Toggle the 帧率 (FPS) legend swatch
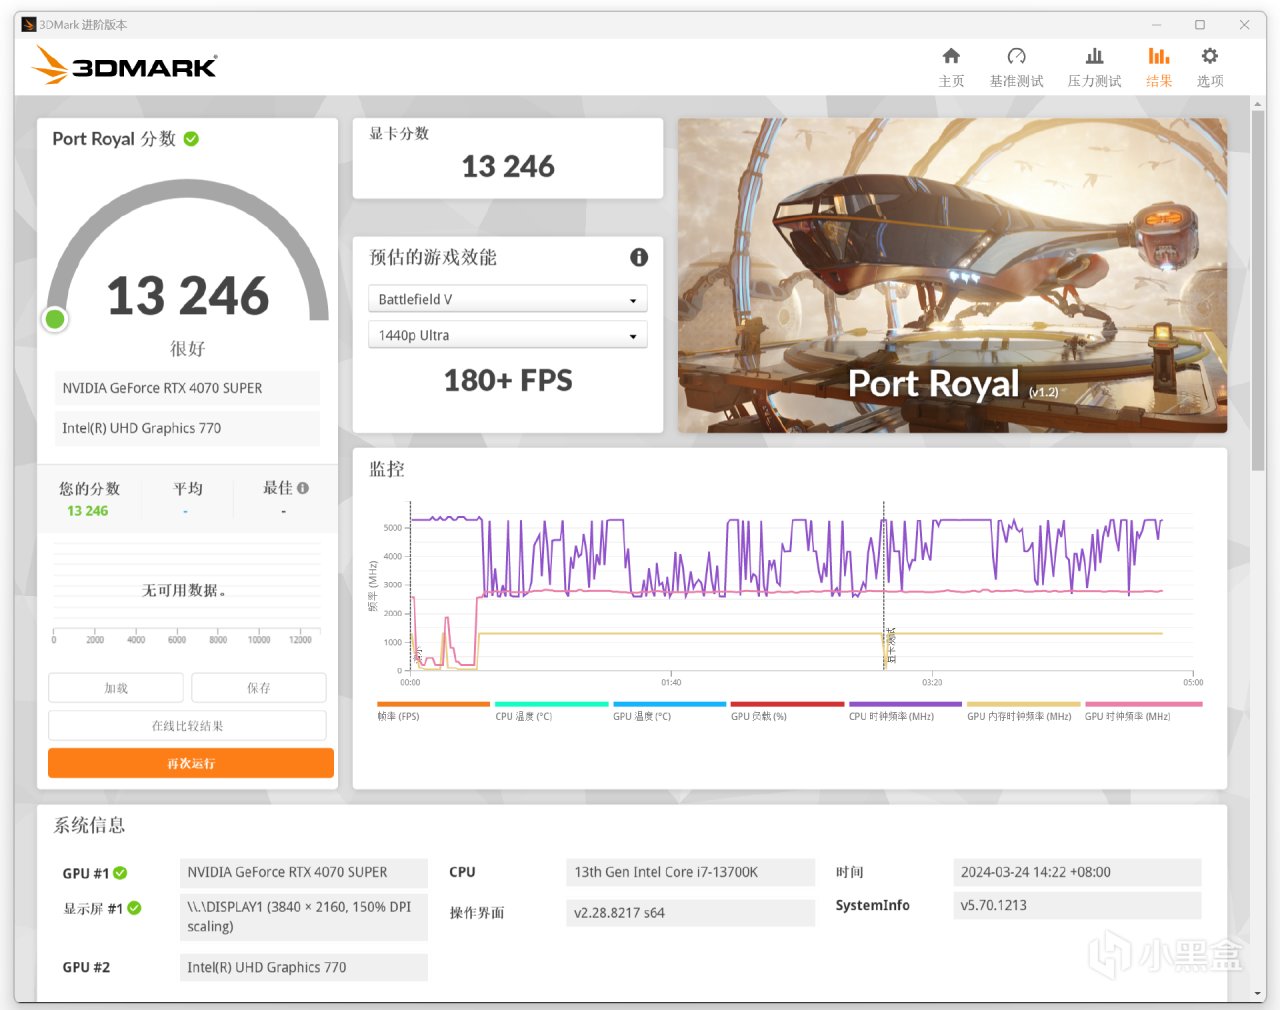Image resolution: width=1280 pixels, height=1010 pixels. (x=433, y=704)
